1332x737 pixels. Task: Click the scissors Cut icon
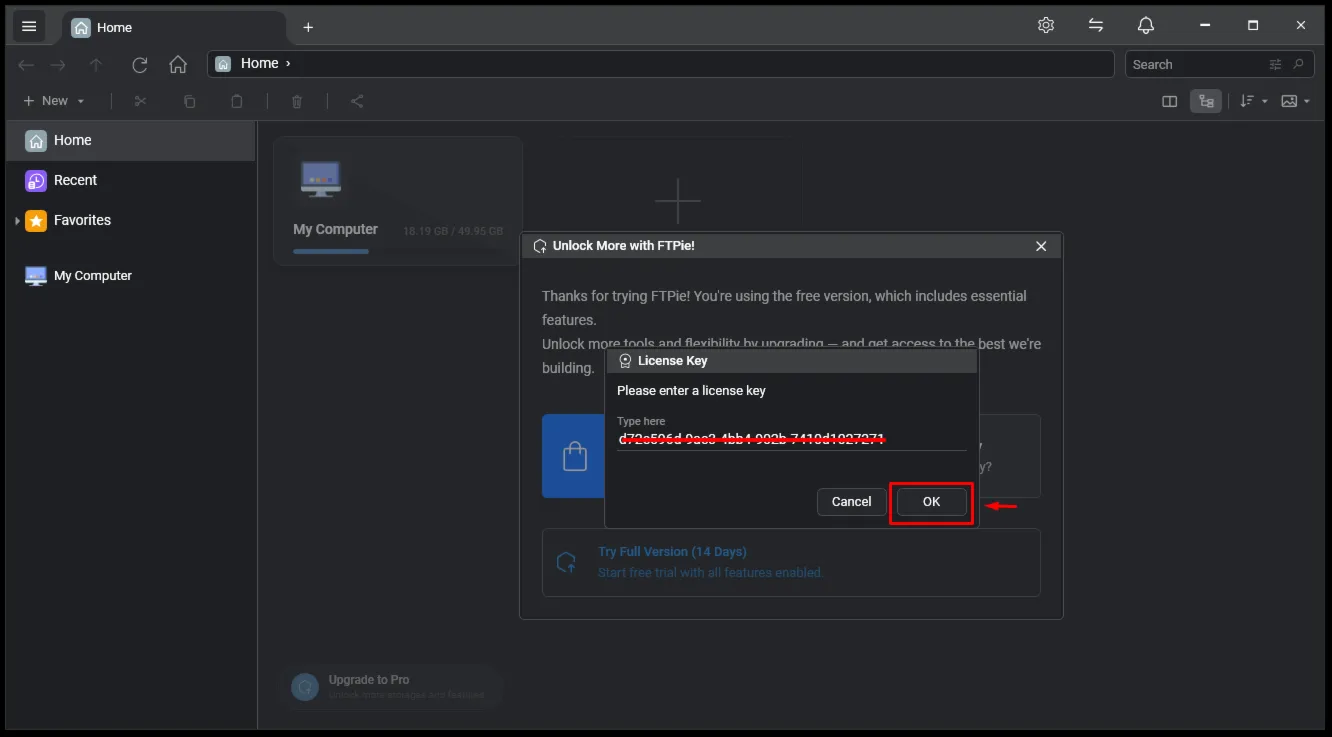tap(140, 101)
